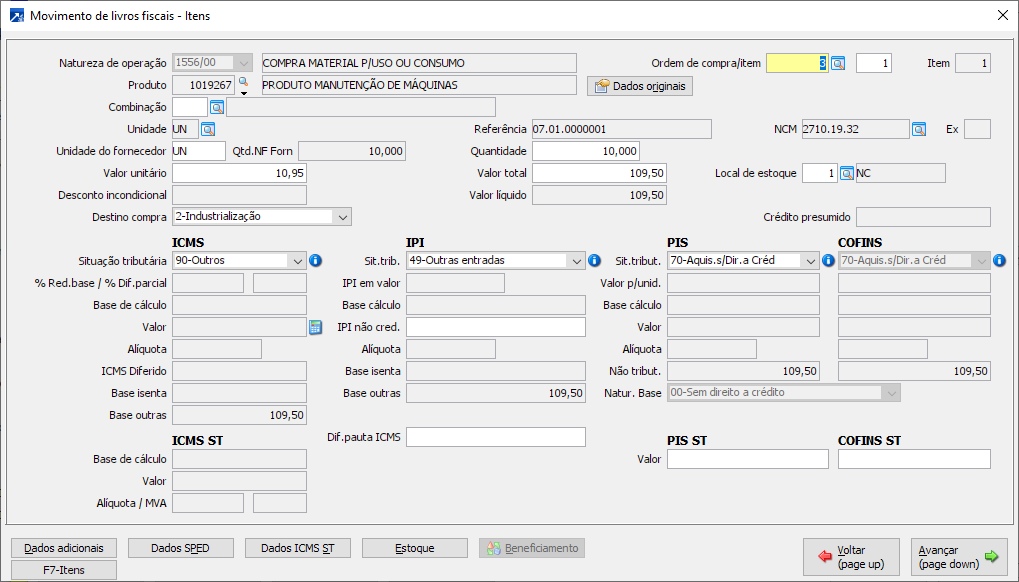Screen dimensions: 1019x582
Task: Click the PIS Sit.tribut. info icon
Action: click(828, 260)
